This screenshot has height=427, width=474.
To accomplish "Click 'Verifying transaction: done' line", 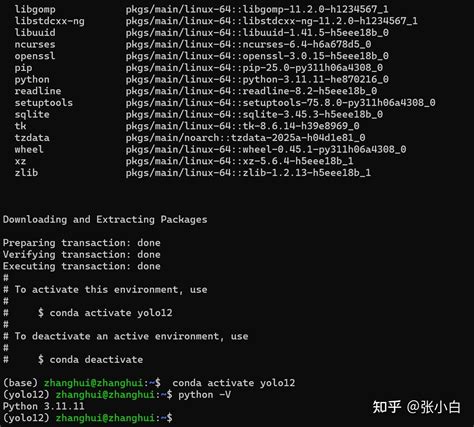I will click(82, 254).
